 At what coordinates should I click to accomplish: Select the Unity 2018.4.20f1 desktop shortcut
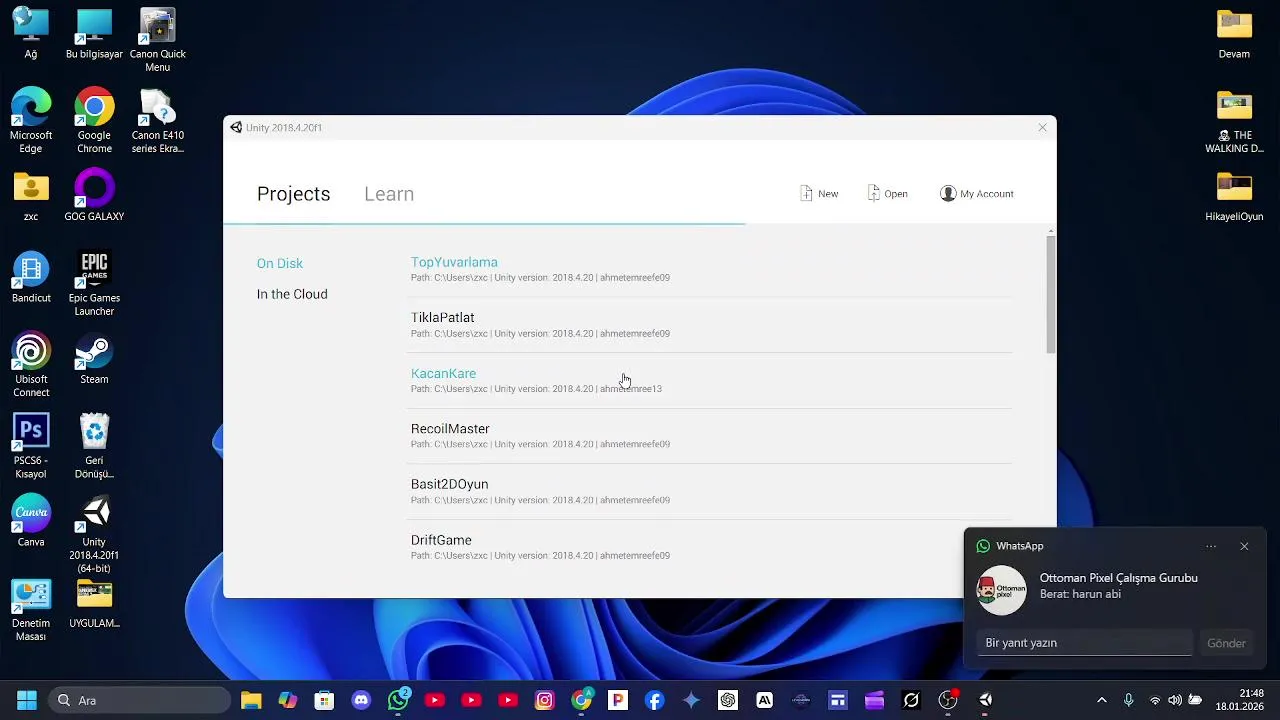pyautogui.click(x=94, y=536)
